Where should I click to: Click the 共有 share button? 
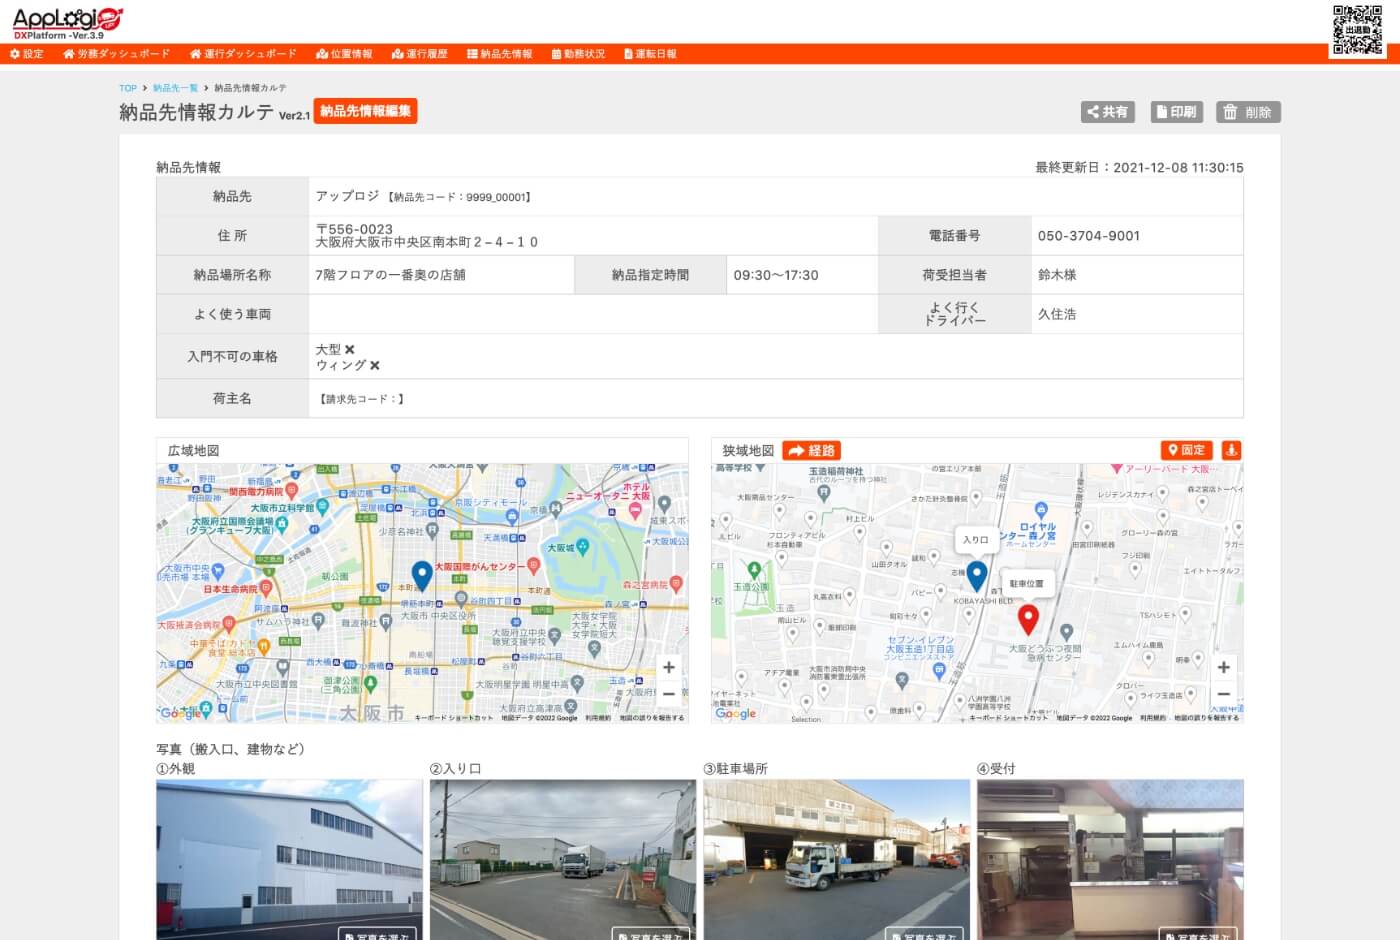pyautogui.click(x=1108, y=112)
